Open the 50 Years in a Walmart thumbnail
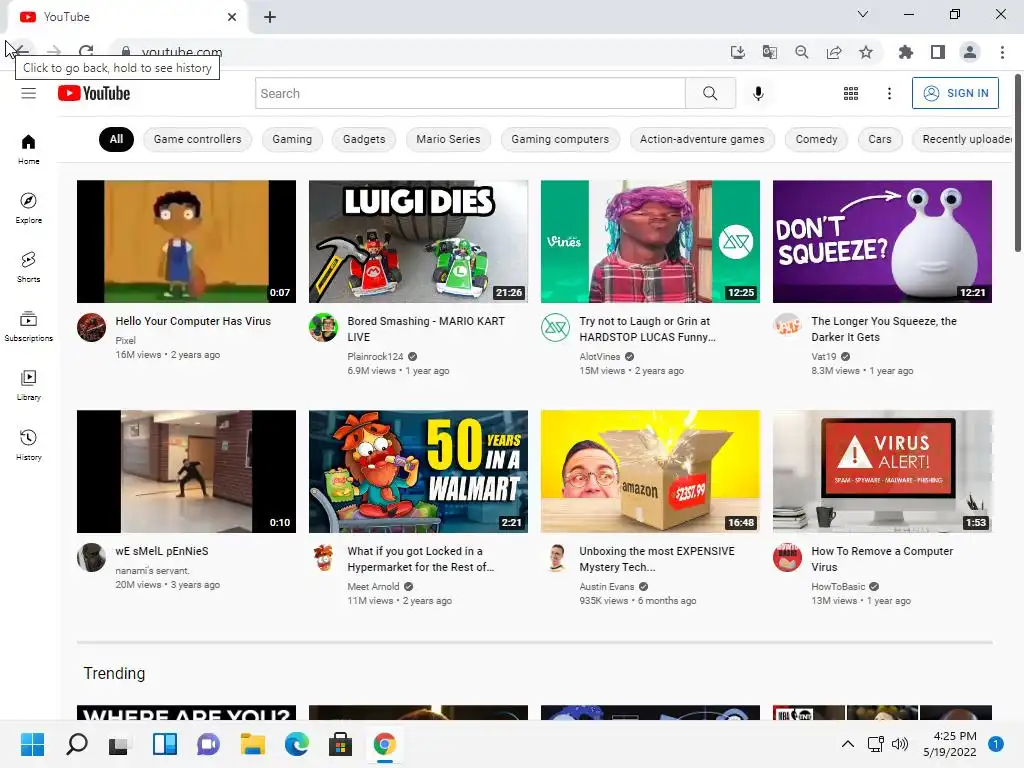This screenshot has height=768, width=1024. (x=418, y=472)
